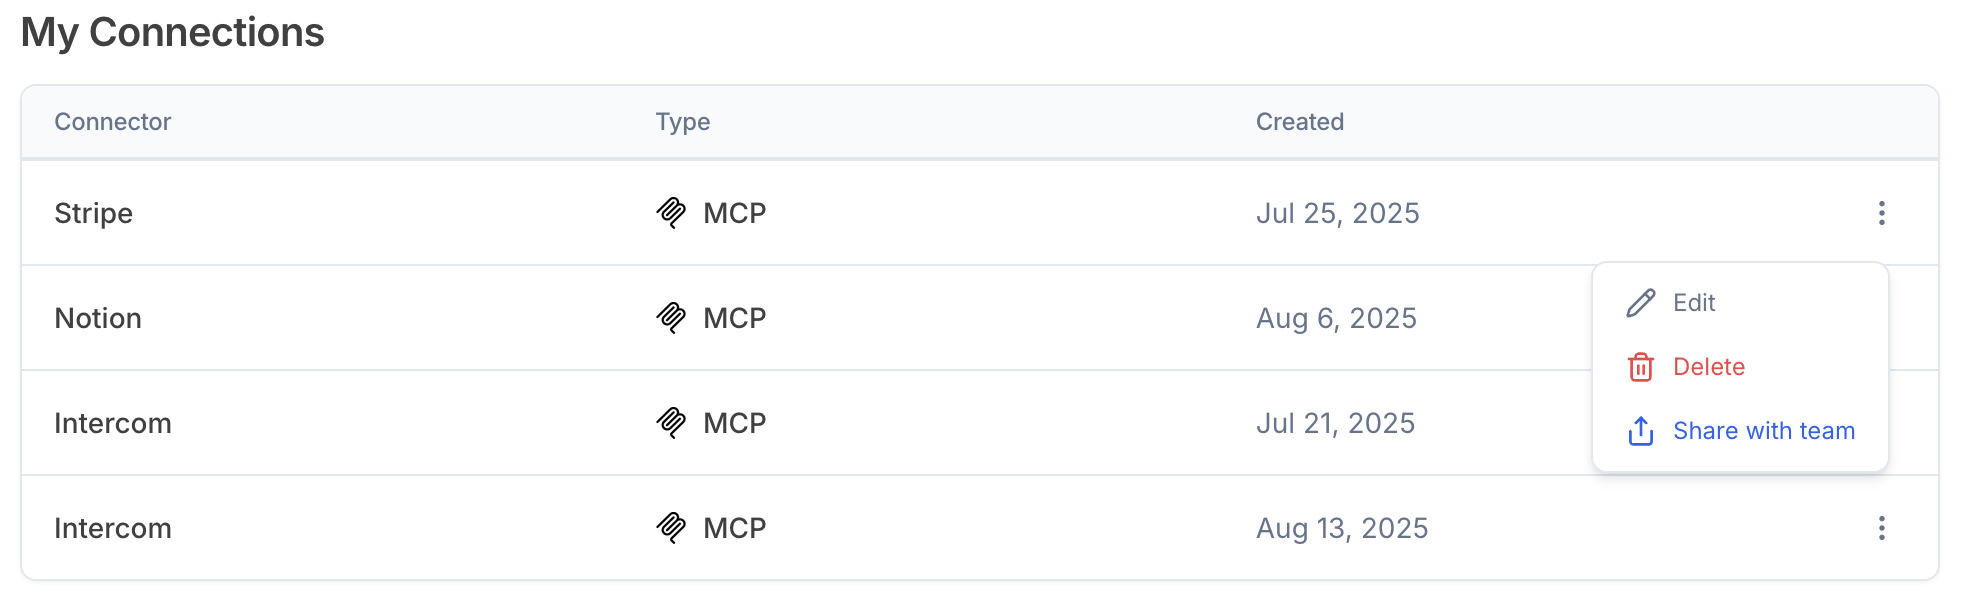Viewport: 1966px width, 606px height.
Task: Select the Jul 21 Intercom row
Action: click(x=400, y=422)
